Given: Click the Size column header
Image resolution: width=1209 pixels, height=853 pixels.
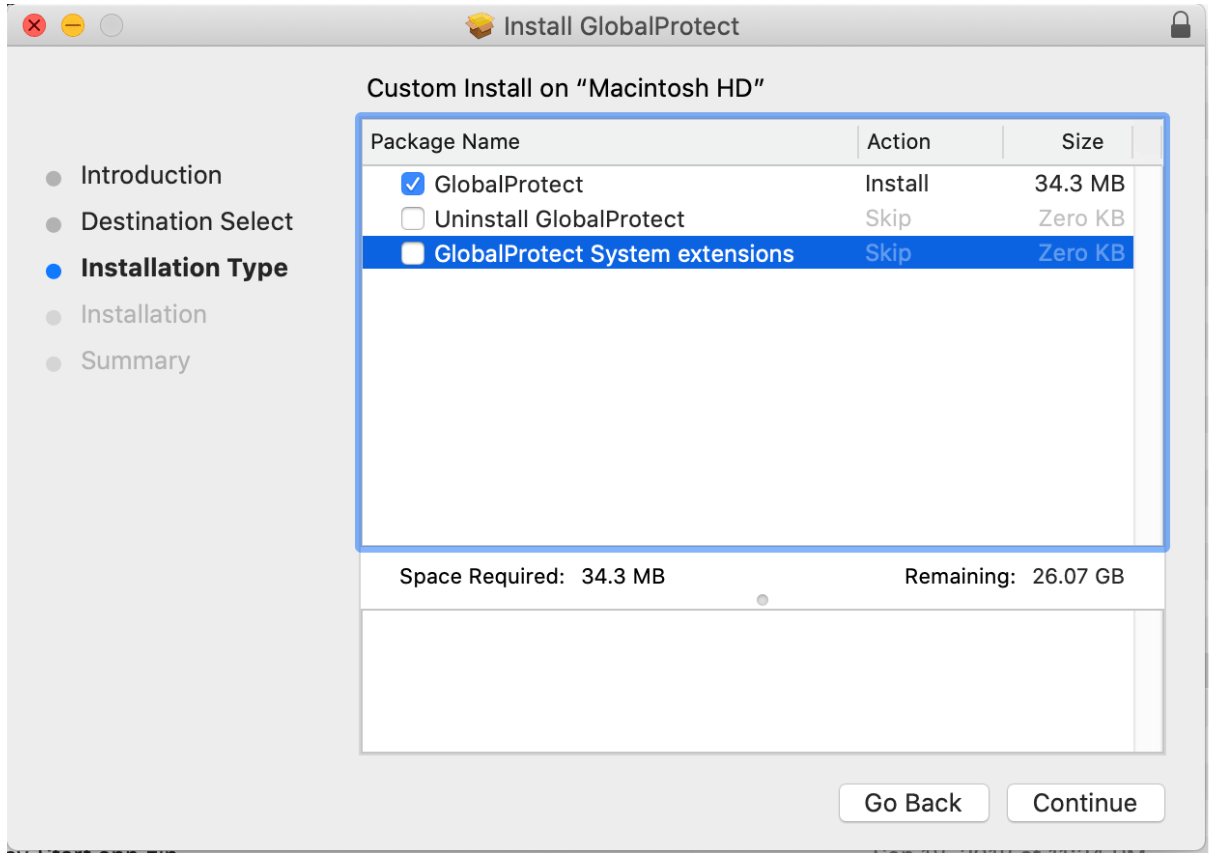Looking at the screenshot, I should click(x=1082, y=142).
